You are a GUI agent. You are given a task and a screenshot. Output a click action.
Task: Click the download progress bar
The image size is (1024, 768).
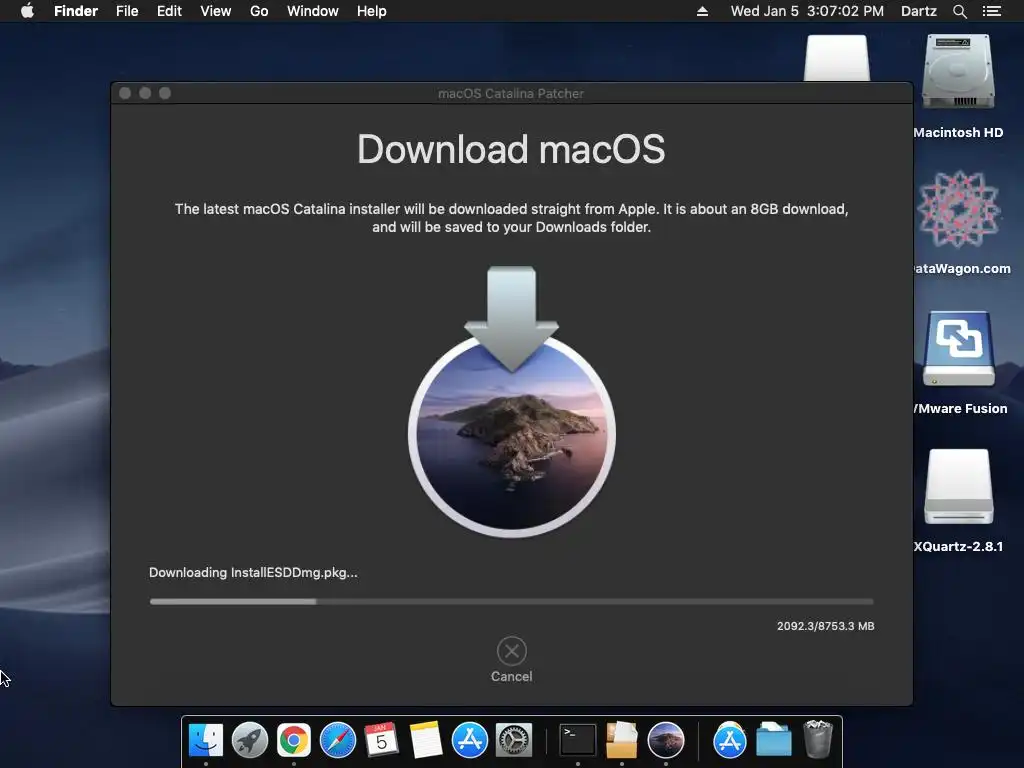[x=511, y=601]
